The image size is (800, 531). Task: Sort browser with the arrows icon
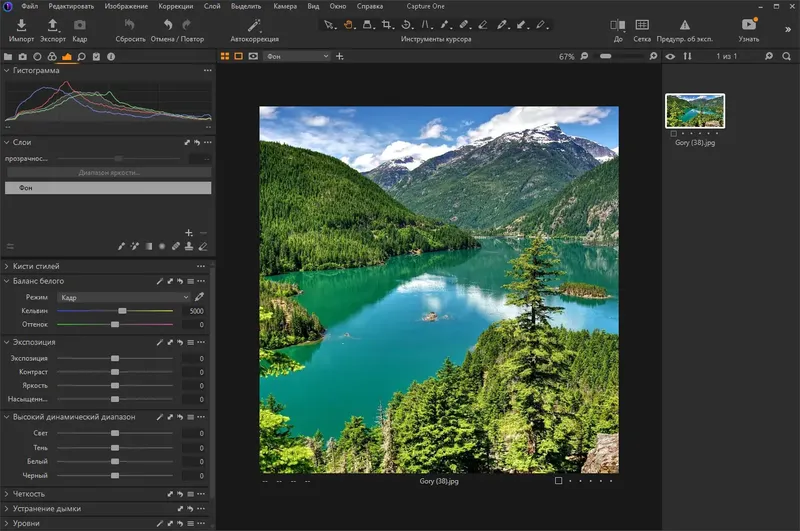[687, 56]
